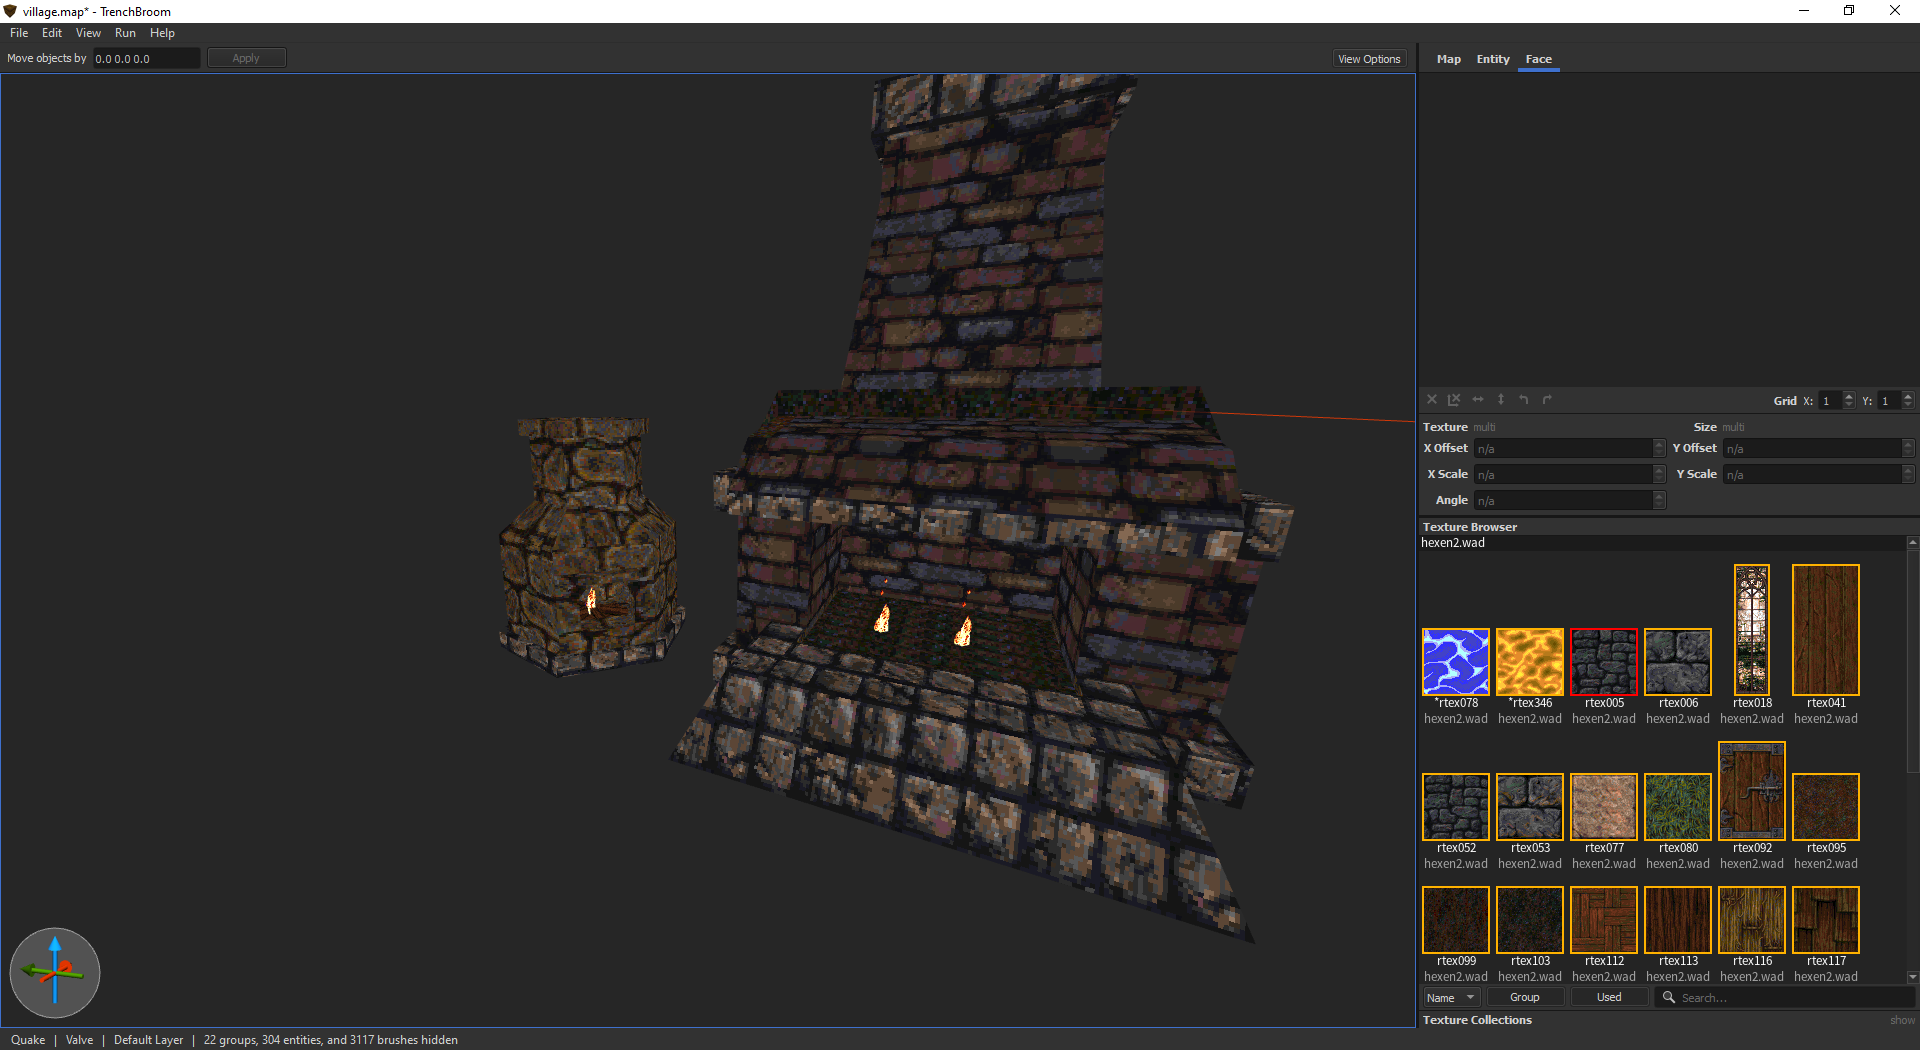Click the reset texture attributes icon
The width and height of the screenshot is (1920, 1050).
coord(1432,400)
